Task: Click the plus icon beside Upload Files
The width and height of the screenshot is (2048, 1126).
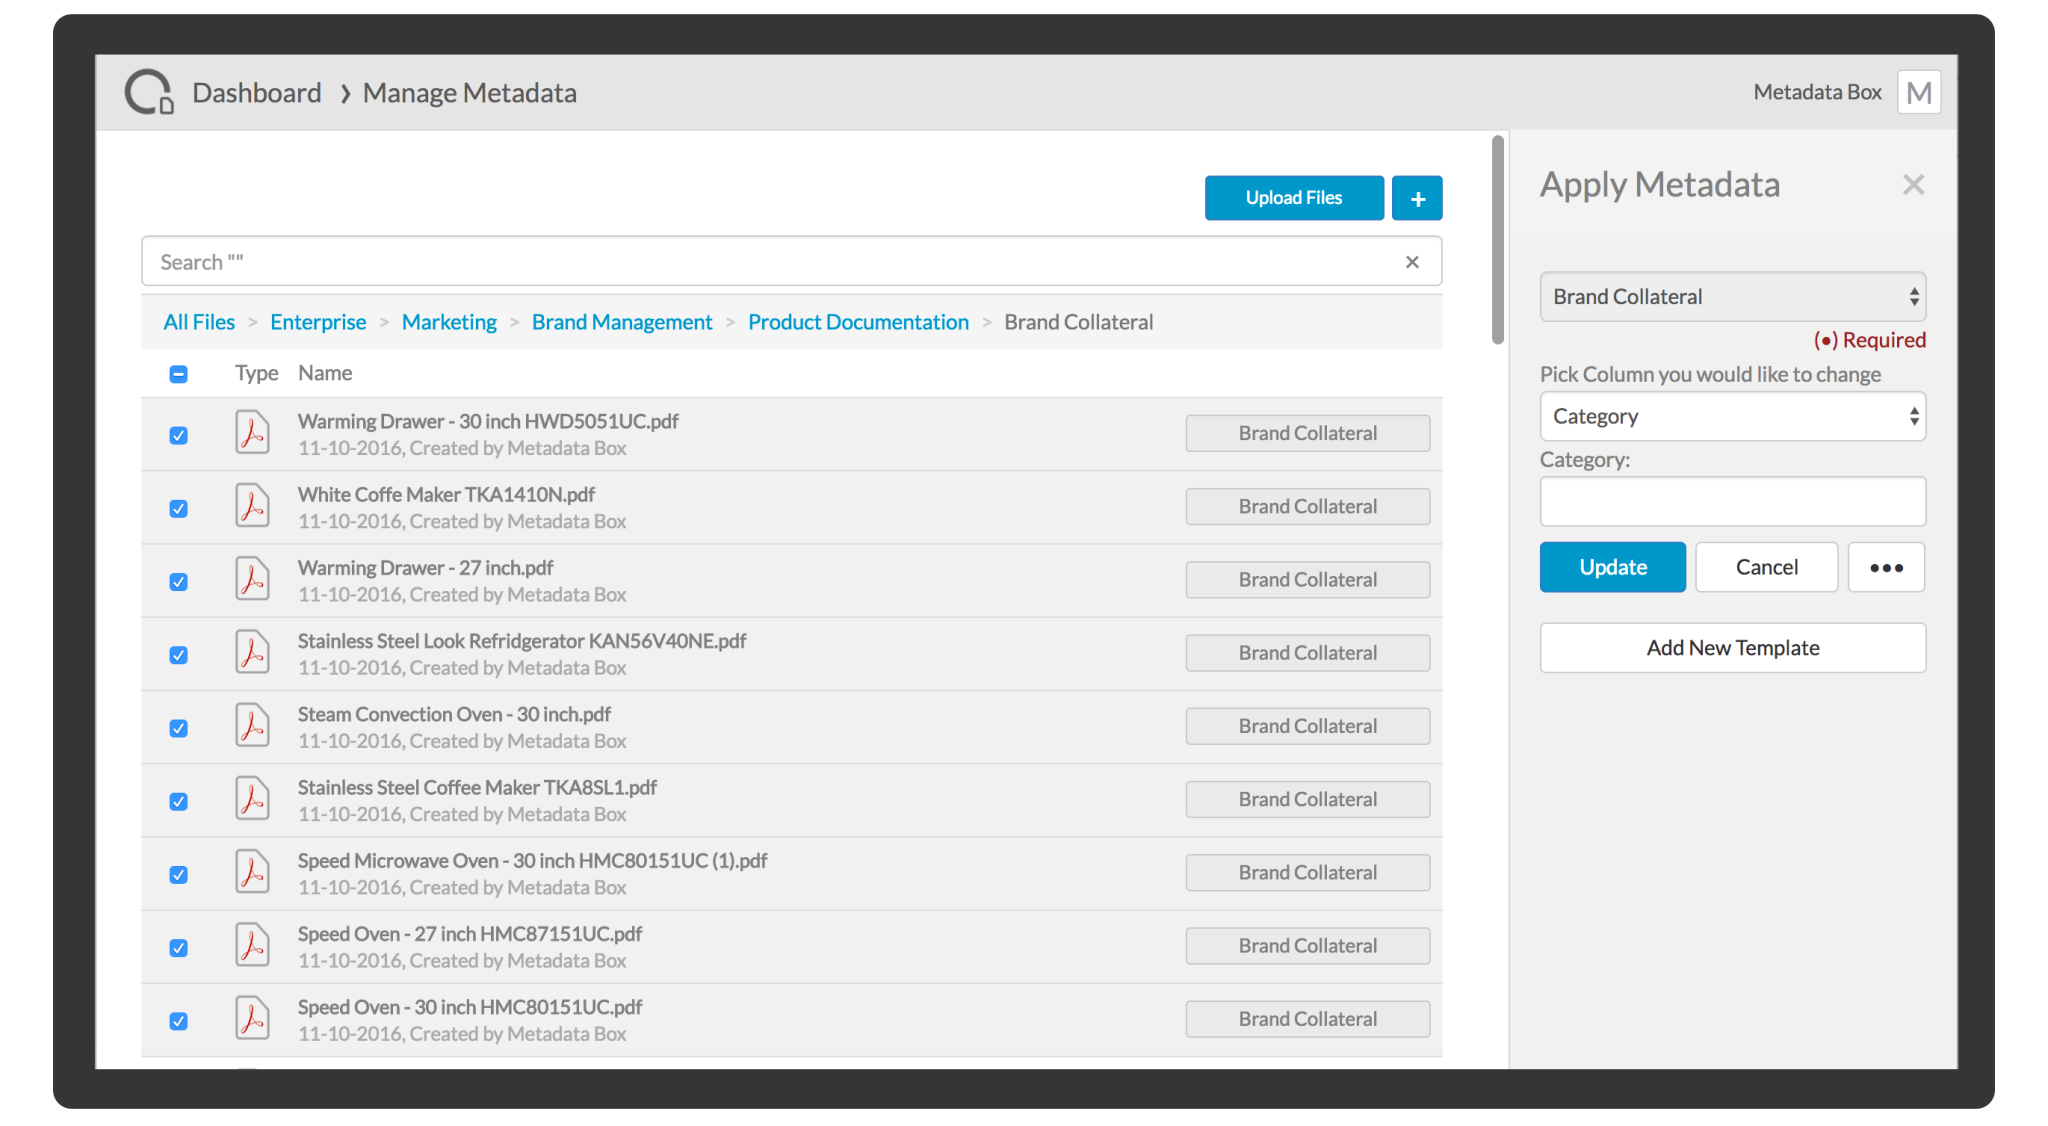Action: coord(1416,197)
